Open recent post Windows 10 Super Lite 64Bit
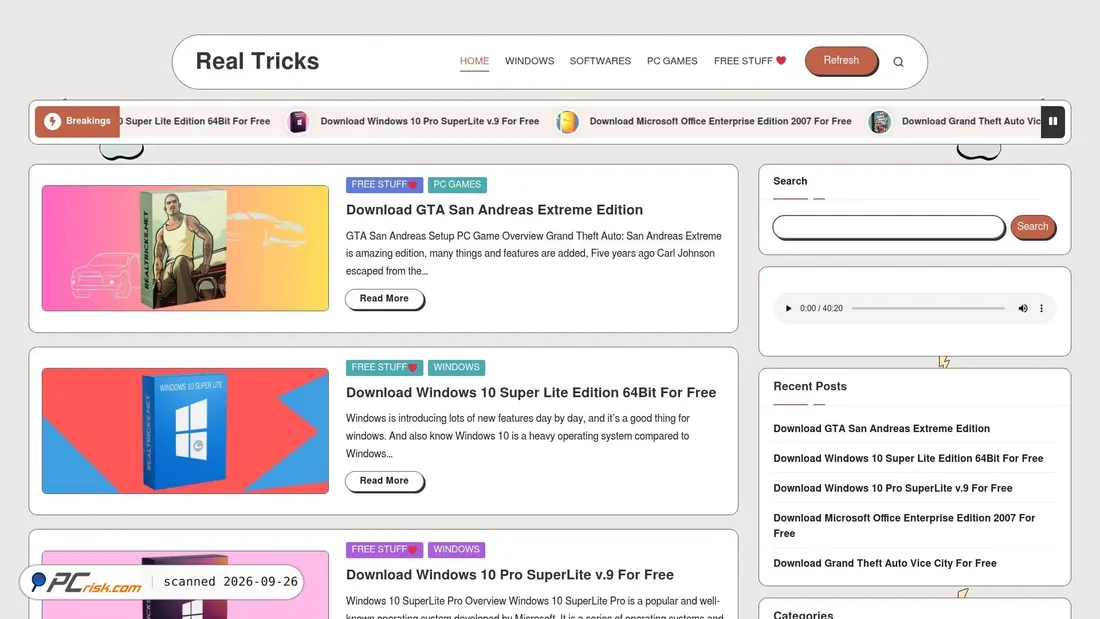Viewport: 1100px width, 619px height. [x=908, y=458]
